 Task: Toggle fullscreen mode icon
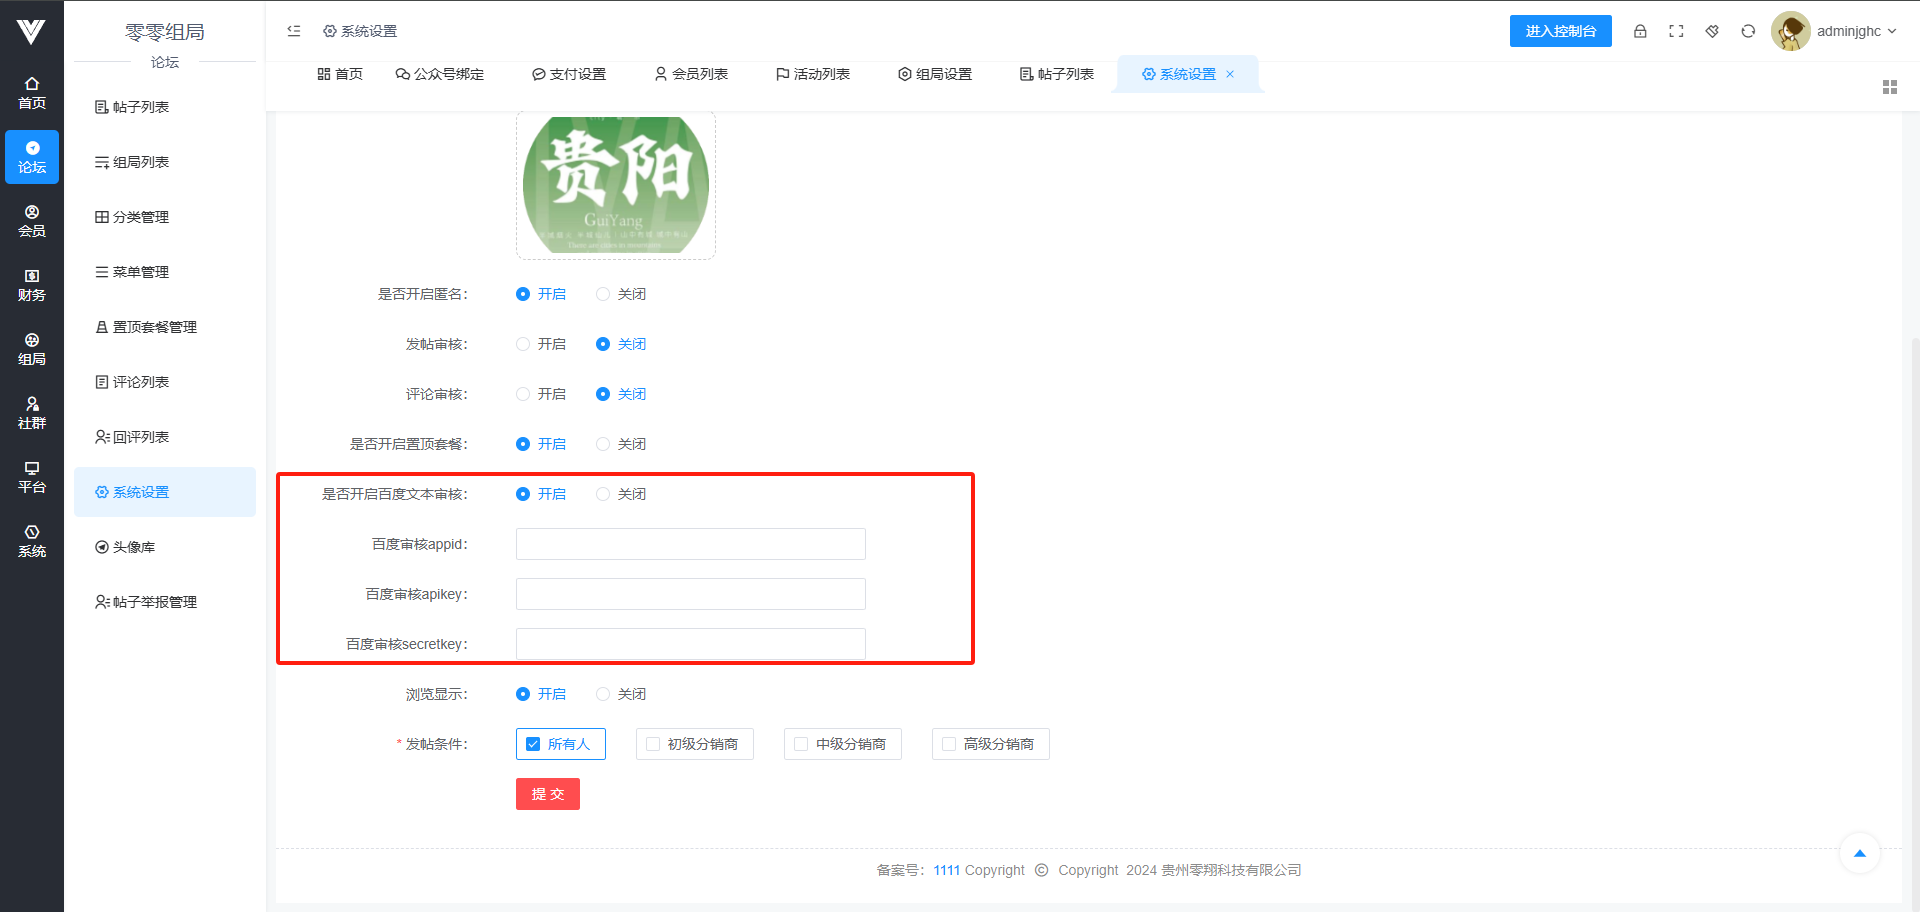click(x=1676, y=31)
